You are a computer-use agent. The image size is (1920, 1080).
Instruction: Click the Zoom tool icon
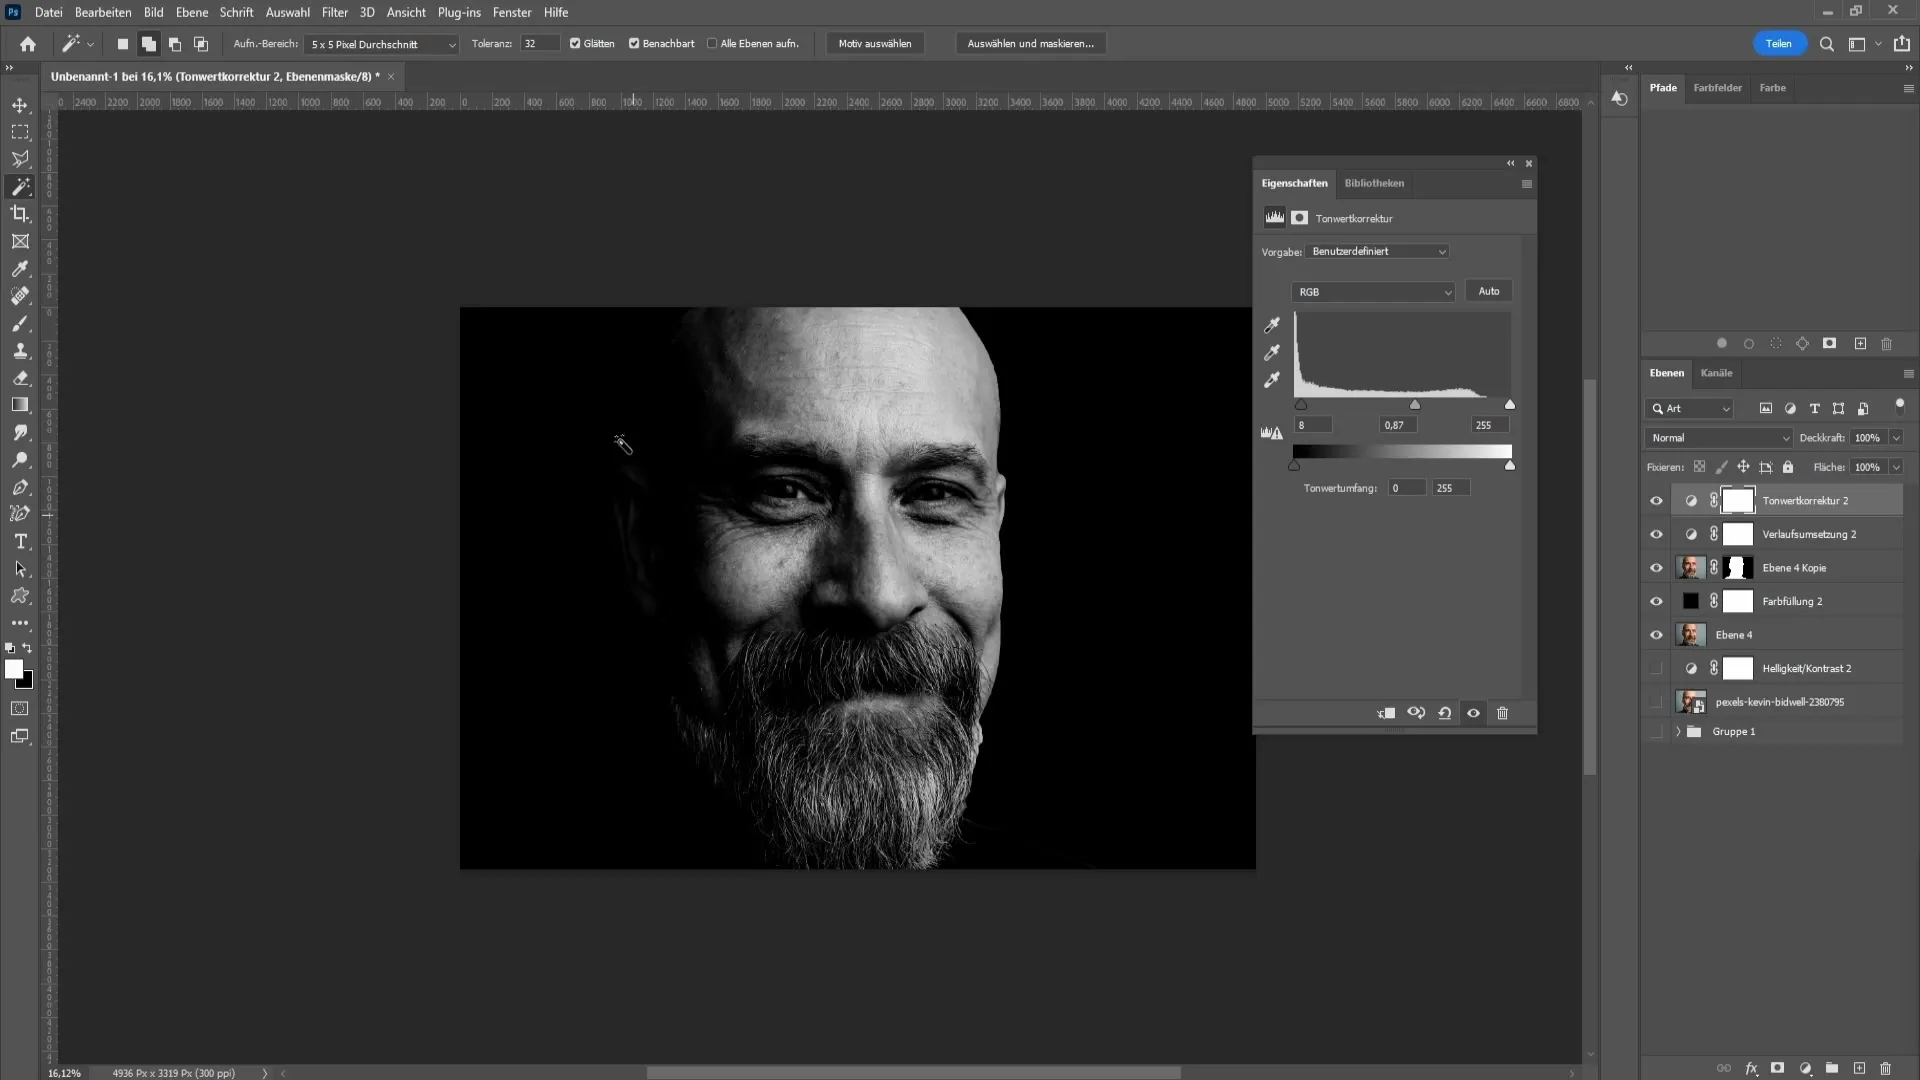tap(21, 460)
